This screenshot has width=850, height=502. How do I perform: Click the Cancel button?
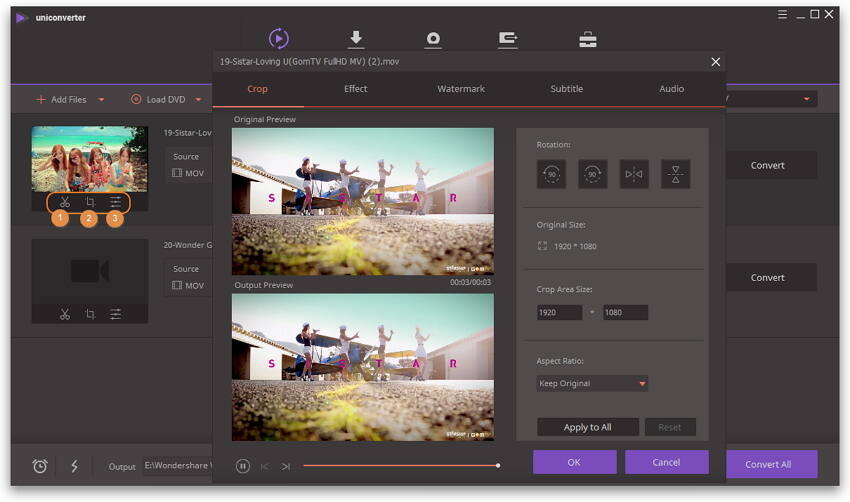tap(666, 462)
